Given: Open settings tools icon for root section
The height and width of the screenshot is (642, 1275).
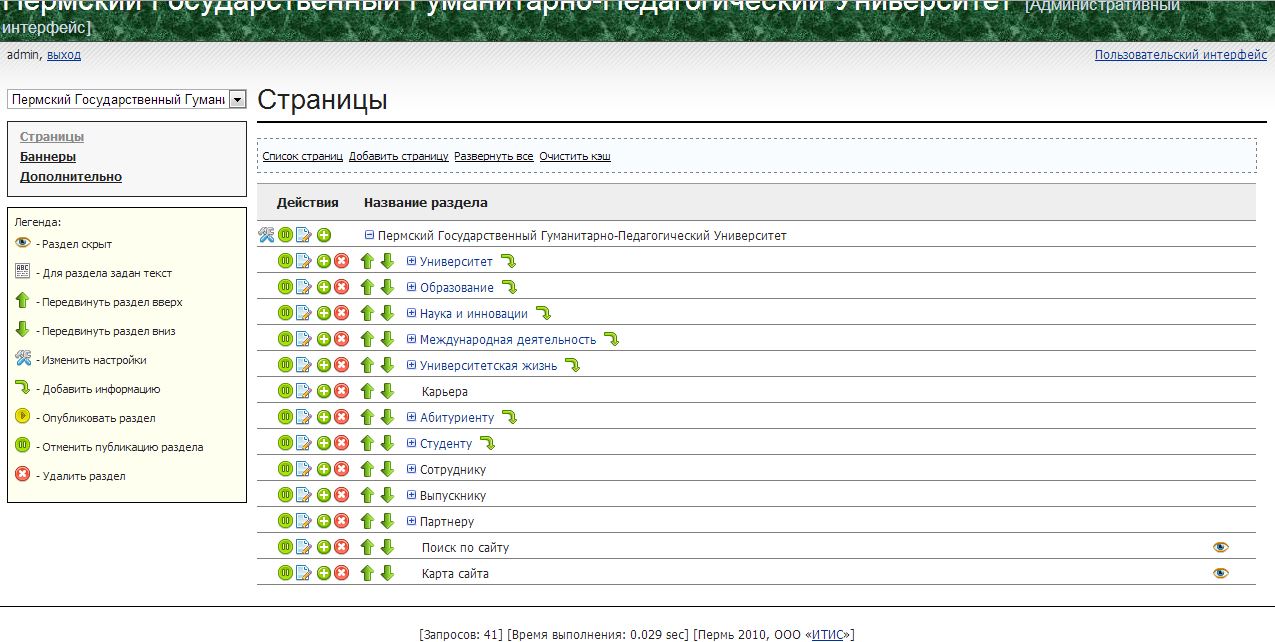Looking at the screenshot, I should coord(266,235).
